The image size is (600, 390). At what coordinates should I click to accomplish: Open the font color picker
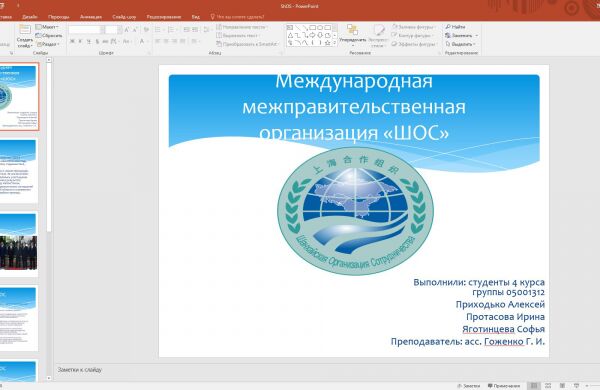point(143,41)
